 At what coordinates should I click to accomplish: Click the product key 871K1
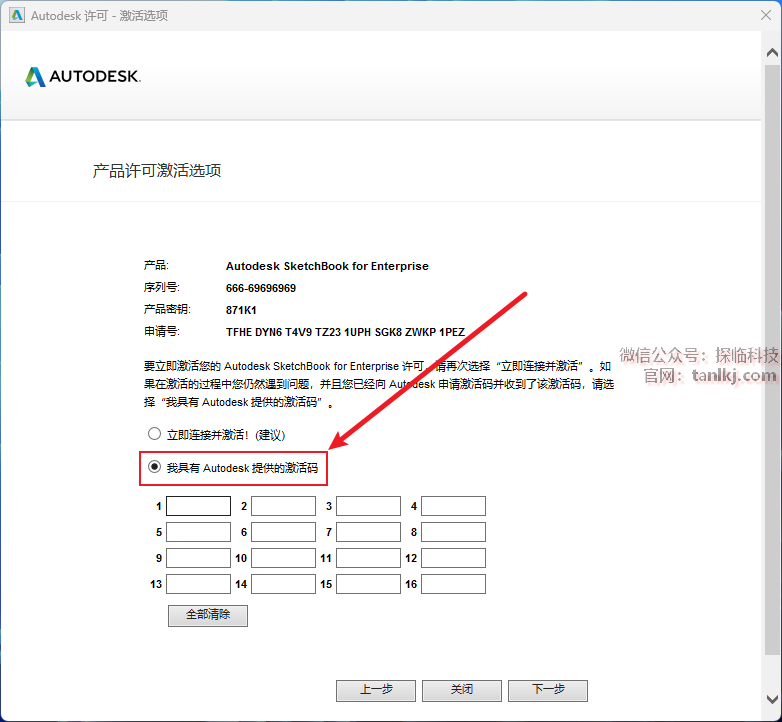[241, 310]
